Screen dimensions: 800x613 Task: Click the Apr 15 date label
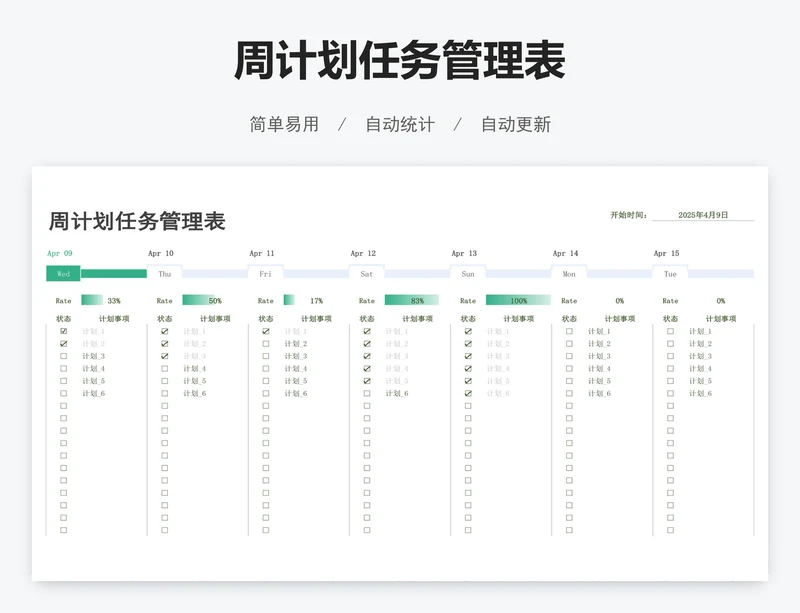(x=666, y=253)
